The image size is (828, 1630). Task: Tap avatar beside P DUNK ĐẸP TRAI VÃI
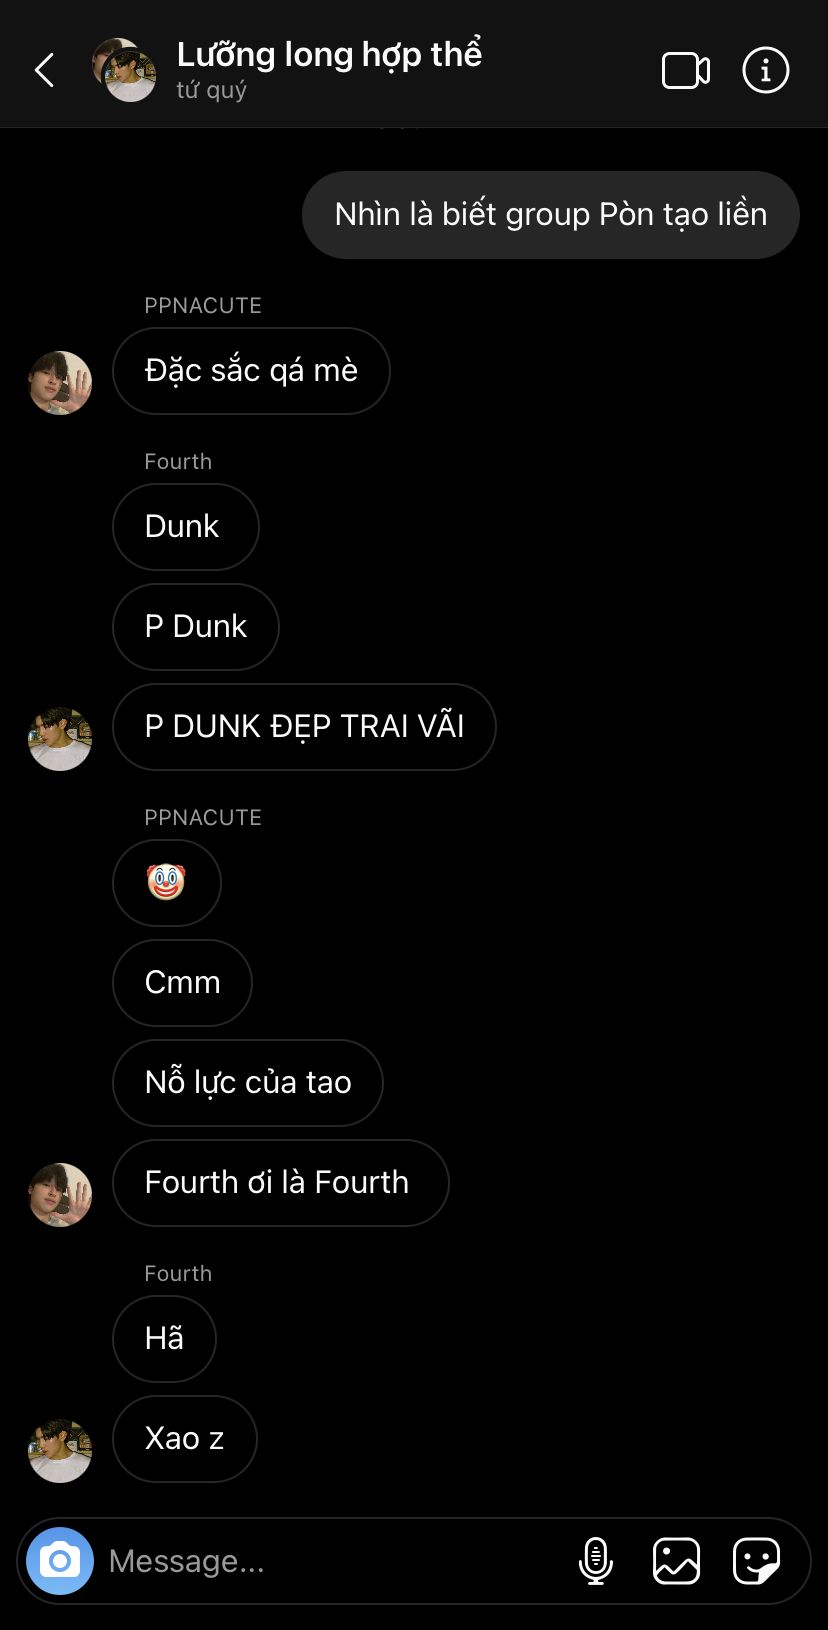60,739
